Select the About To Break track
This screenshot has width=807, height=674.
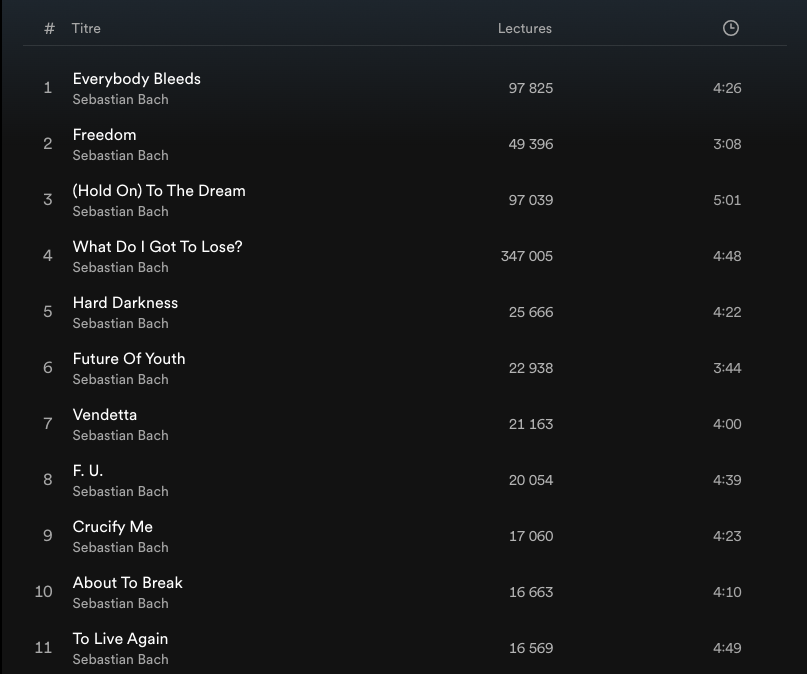click(128, 583)
